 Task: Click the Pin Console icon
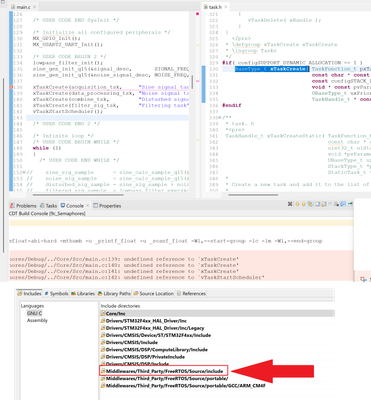point(336,204)
